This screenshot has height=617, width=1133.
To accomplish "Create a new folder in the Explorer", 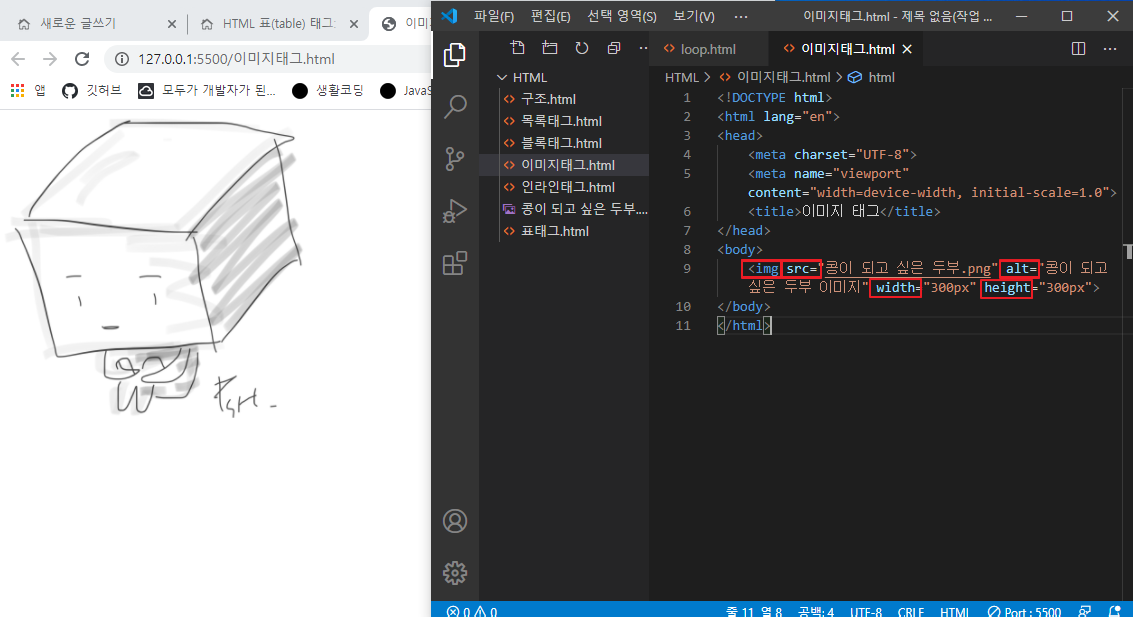I will (x=549, y=47).
